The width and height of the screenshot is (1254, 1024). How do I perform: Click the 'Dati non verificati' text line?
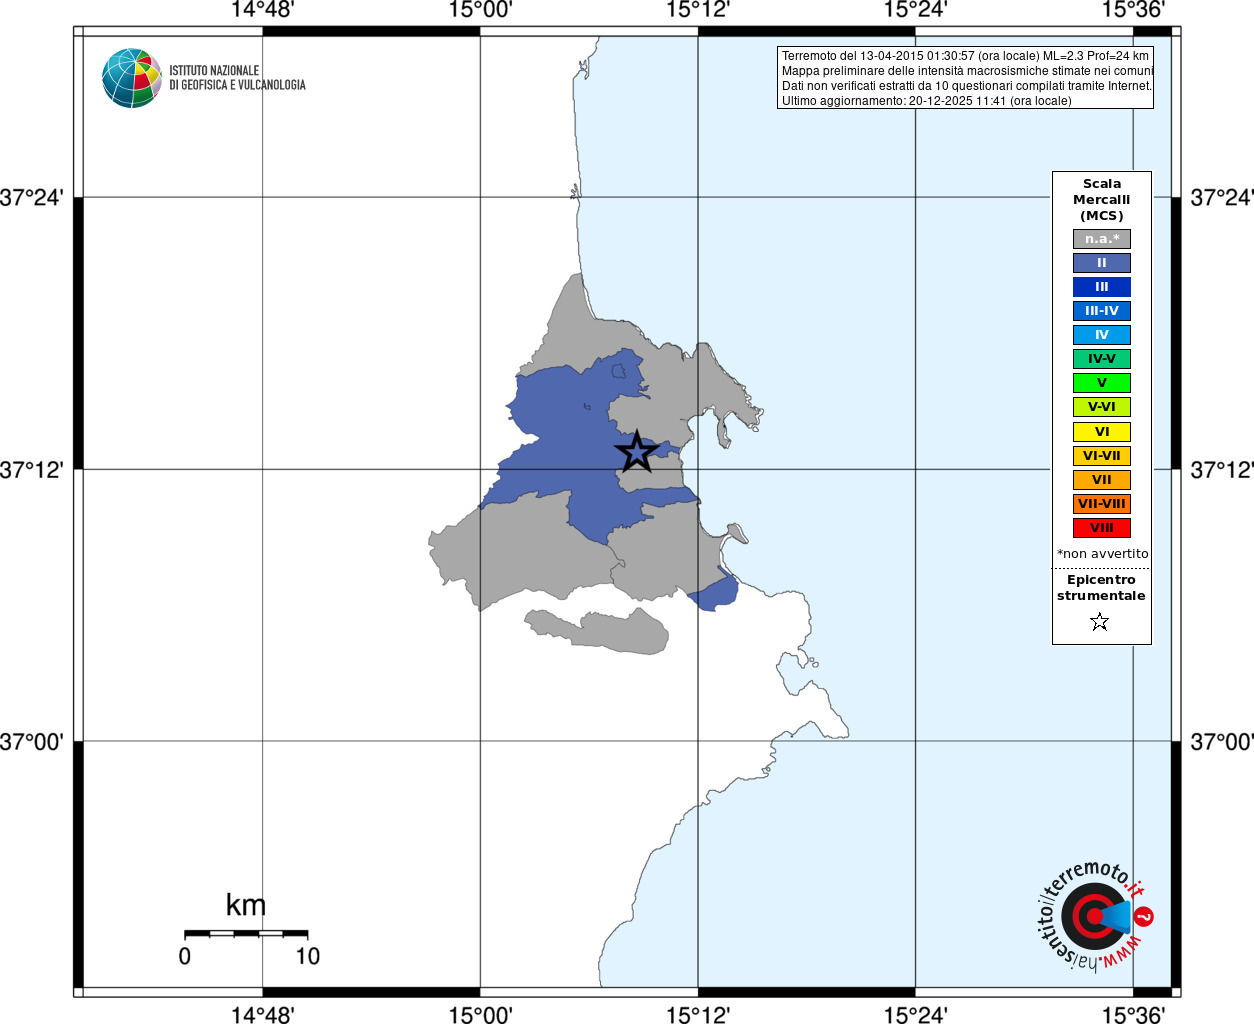click(x=966, y=86)
